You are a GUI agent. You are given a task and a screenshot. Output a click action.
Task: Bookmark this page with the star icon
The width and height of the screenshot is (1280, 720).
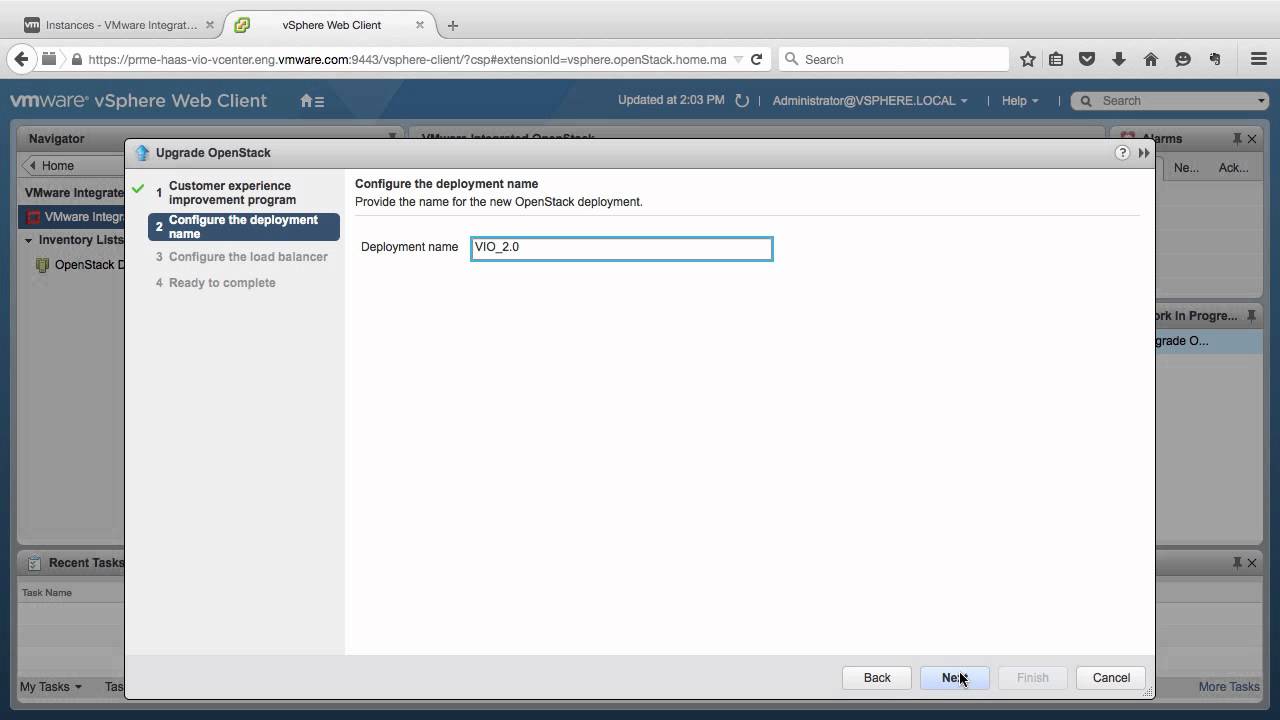1027,59
